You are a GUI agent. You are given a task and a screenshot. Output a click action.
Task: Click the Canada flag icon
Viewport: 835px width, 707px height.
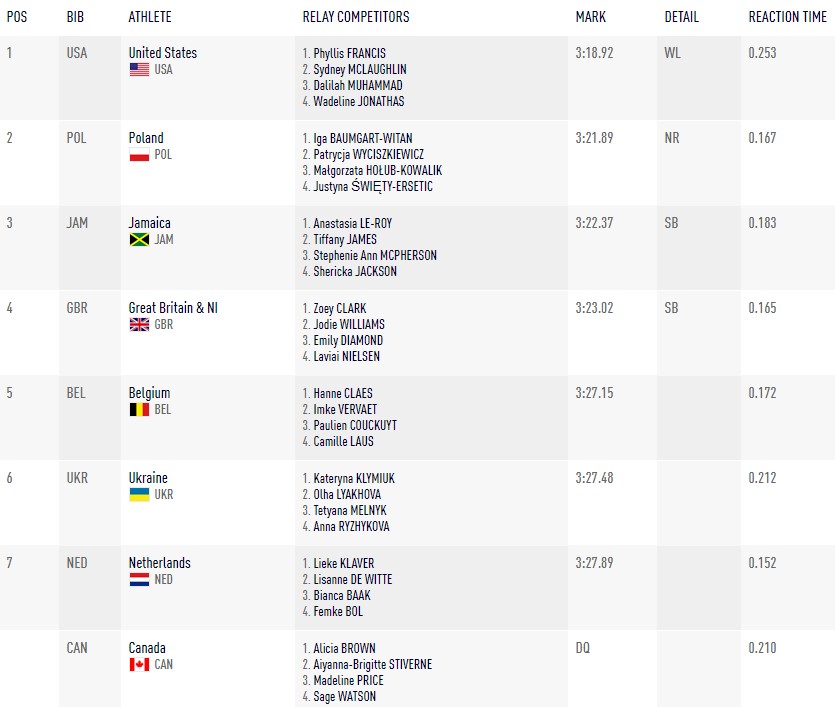point(139,664)
